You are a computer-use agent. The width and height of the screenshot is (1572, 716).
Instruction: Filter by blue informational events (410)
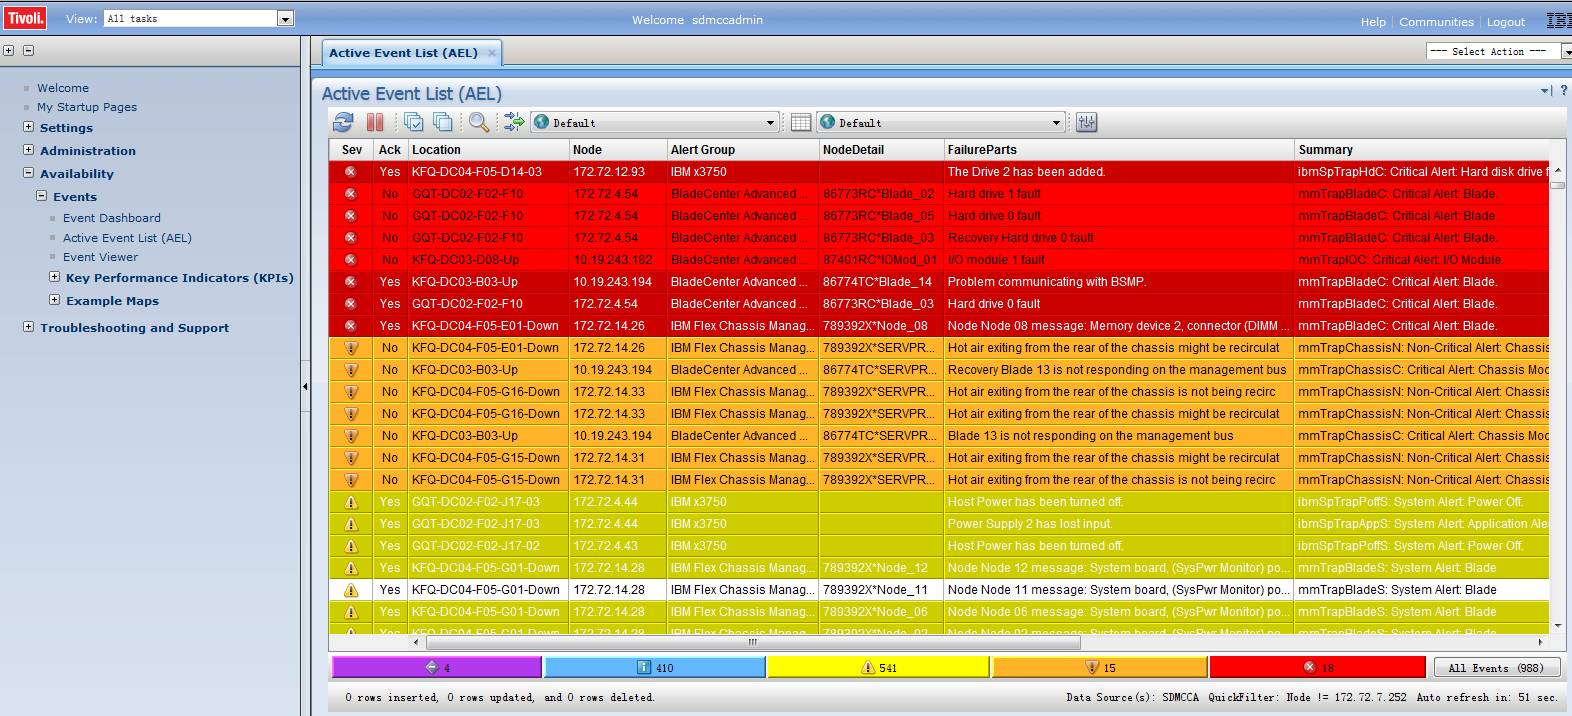click(x=655, y=667)
